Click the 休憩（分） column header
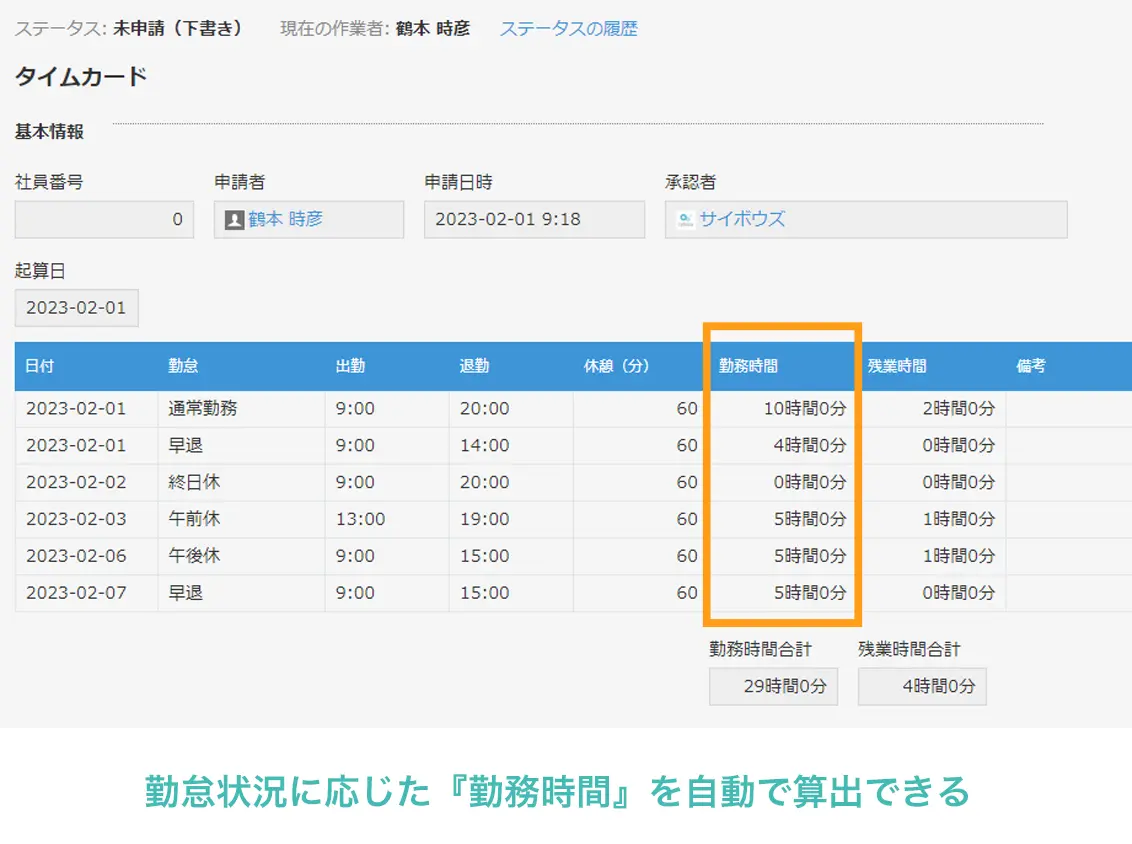This screenshot has height=844, width=1132. coord(617,366)
